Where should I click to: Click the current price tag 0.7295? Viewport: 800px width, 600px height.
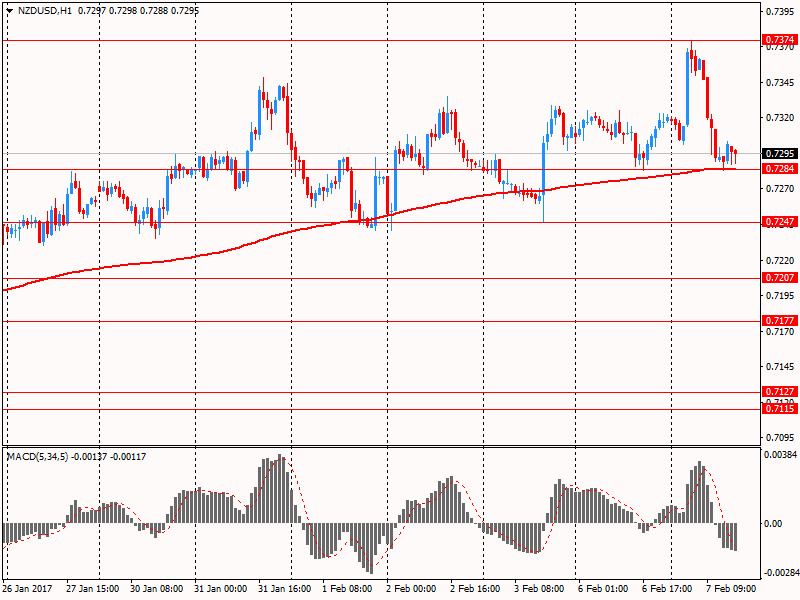[779, 154]
